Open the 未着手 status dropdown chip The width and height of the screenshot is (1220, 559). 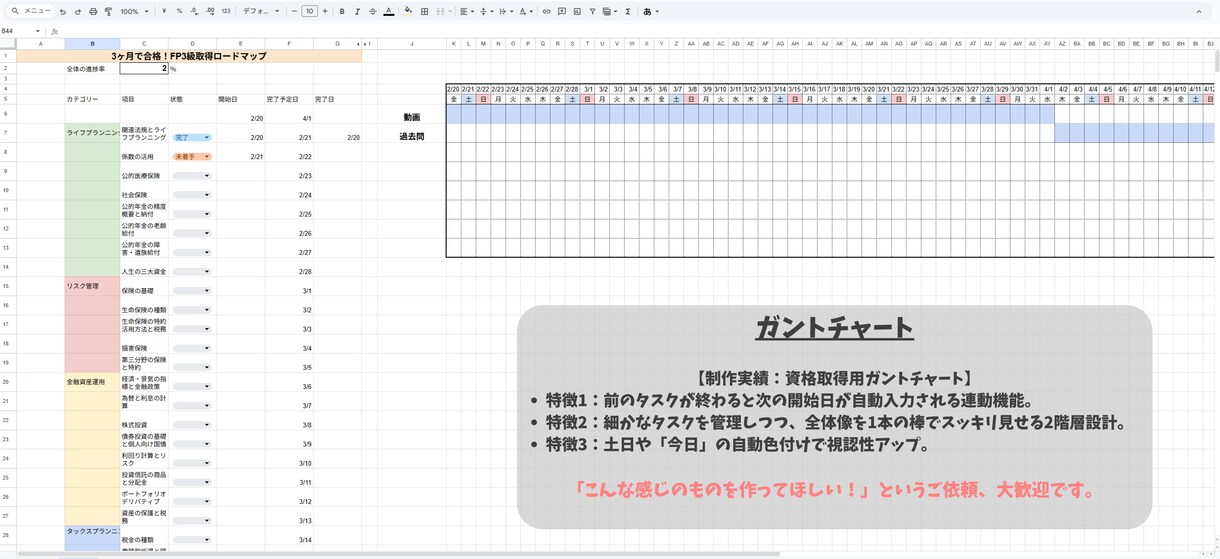tap(192, 157)
